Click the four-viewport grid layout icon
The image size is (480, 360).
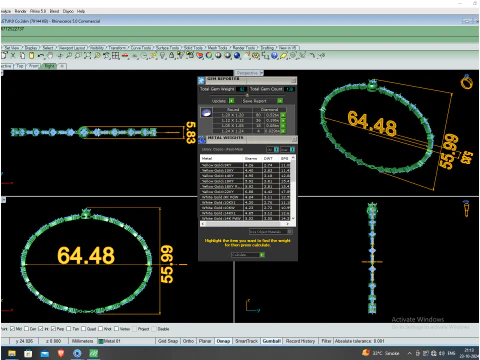(x=116, y=56)
